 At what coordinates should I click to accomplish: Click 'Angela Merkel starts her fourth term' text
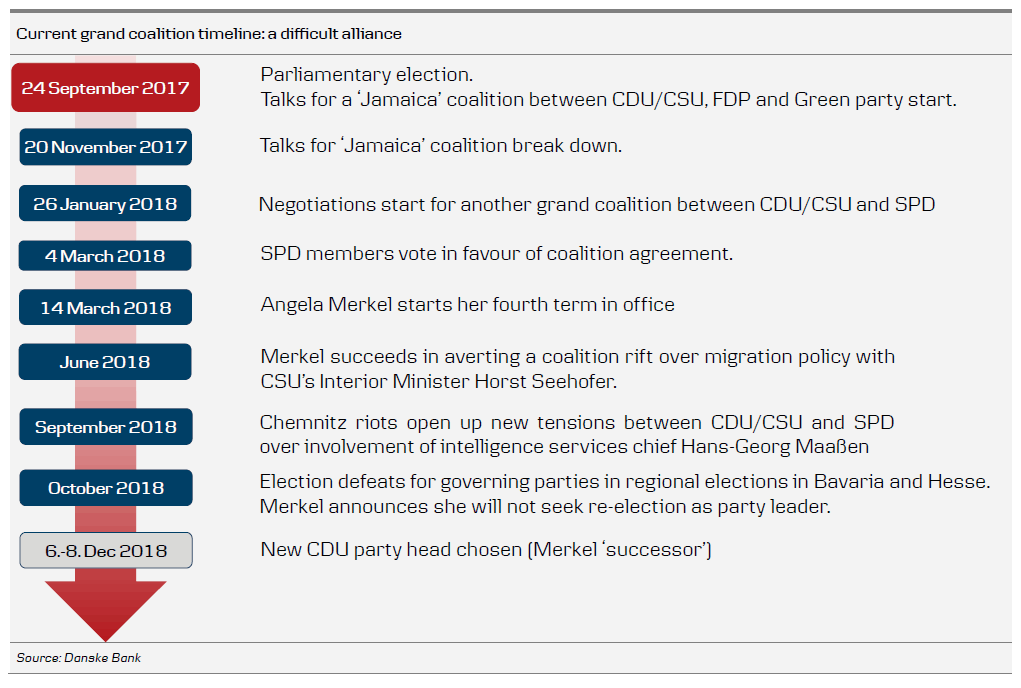(467, 304)
